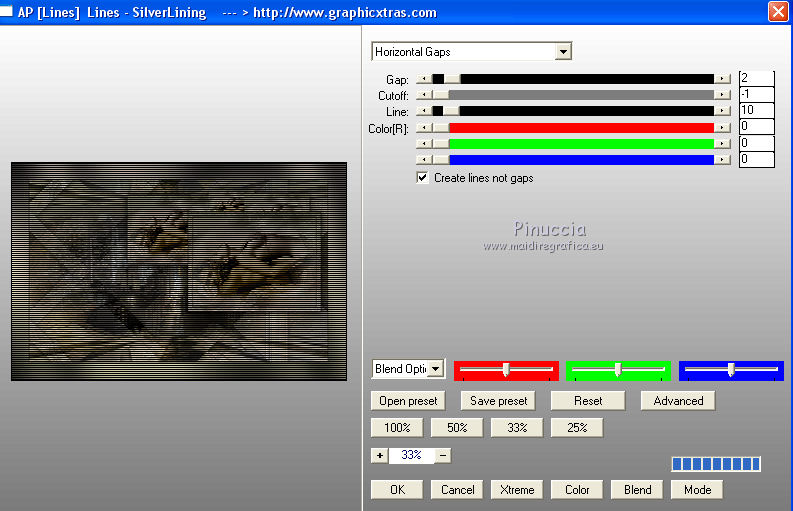This screenshot has height=511, width=793.
Task: Click left arrow of Line slider
Action: tap(424, 111)
